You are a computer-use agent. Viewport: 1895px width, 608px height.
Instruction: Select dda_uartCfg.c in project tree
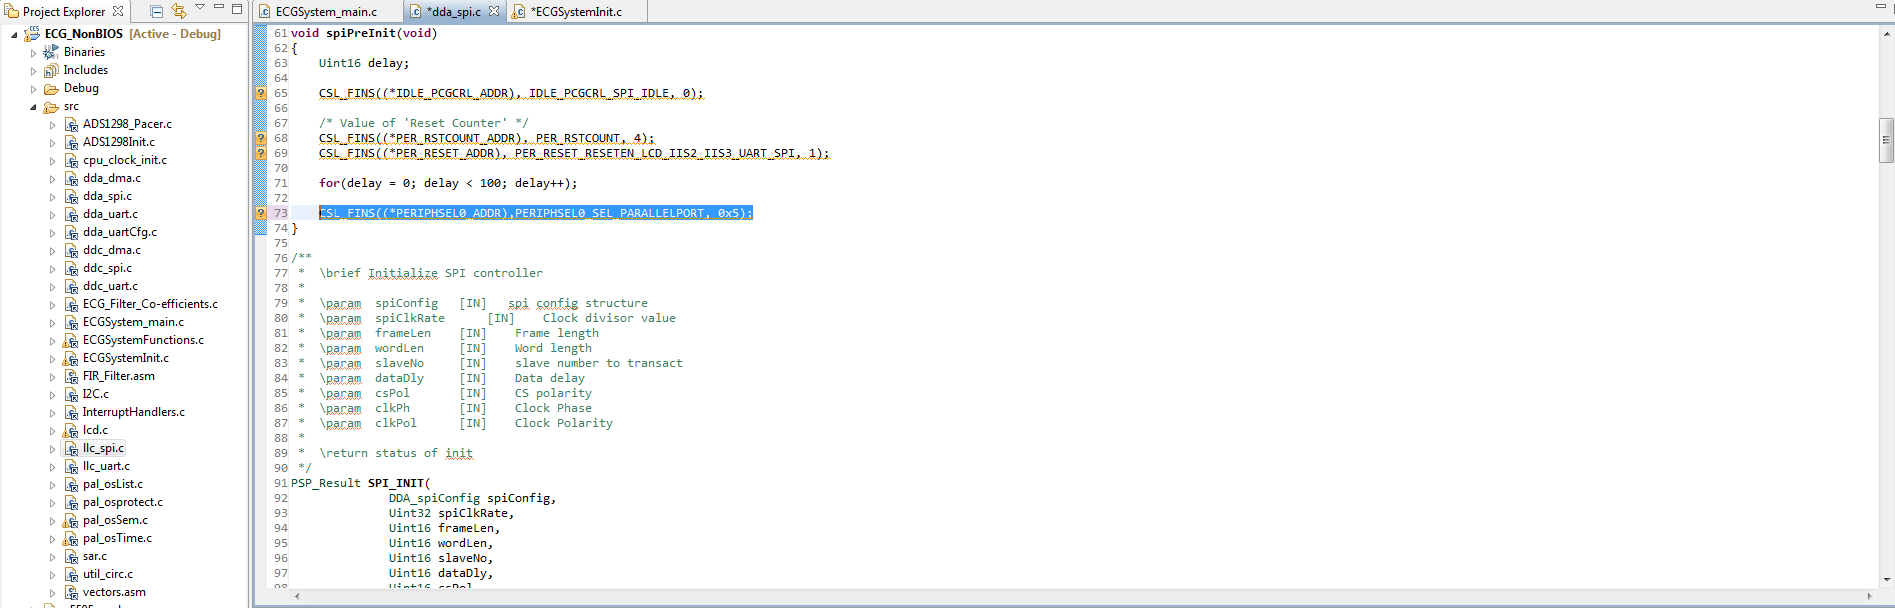tap(120, 232)
